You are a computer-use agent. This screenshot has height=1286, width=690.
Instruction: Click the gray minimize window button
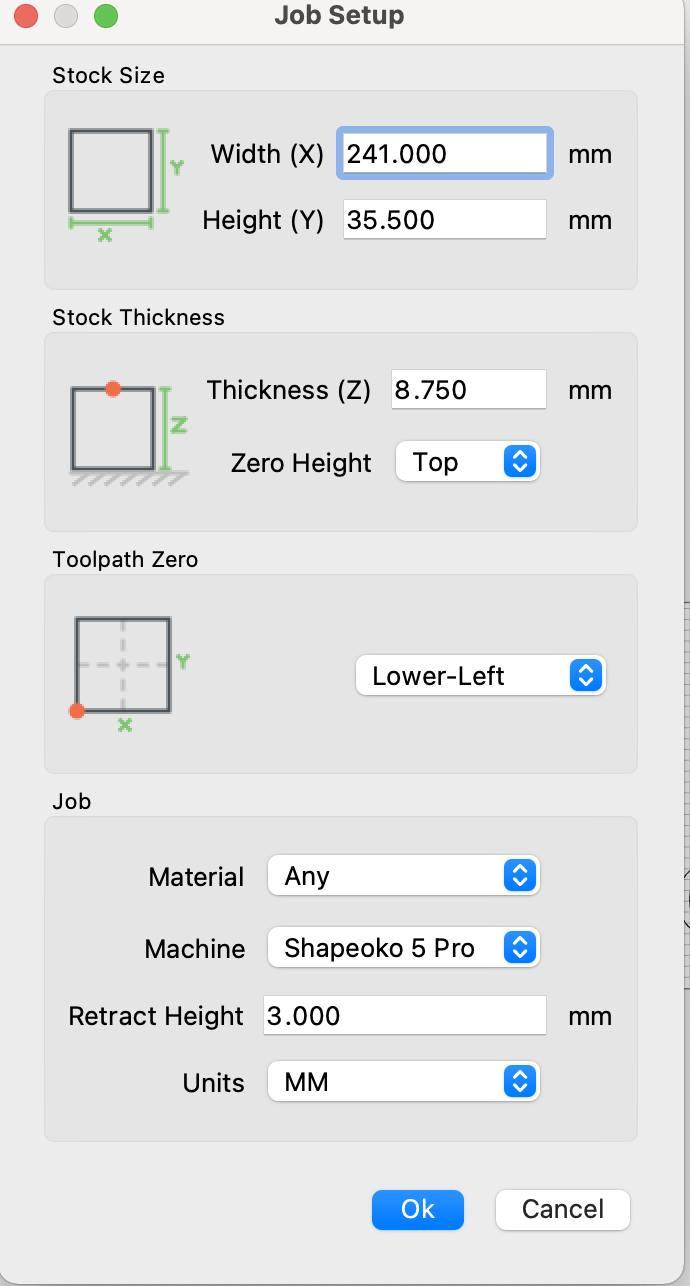point(65,16)
